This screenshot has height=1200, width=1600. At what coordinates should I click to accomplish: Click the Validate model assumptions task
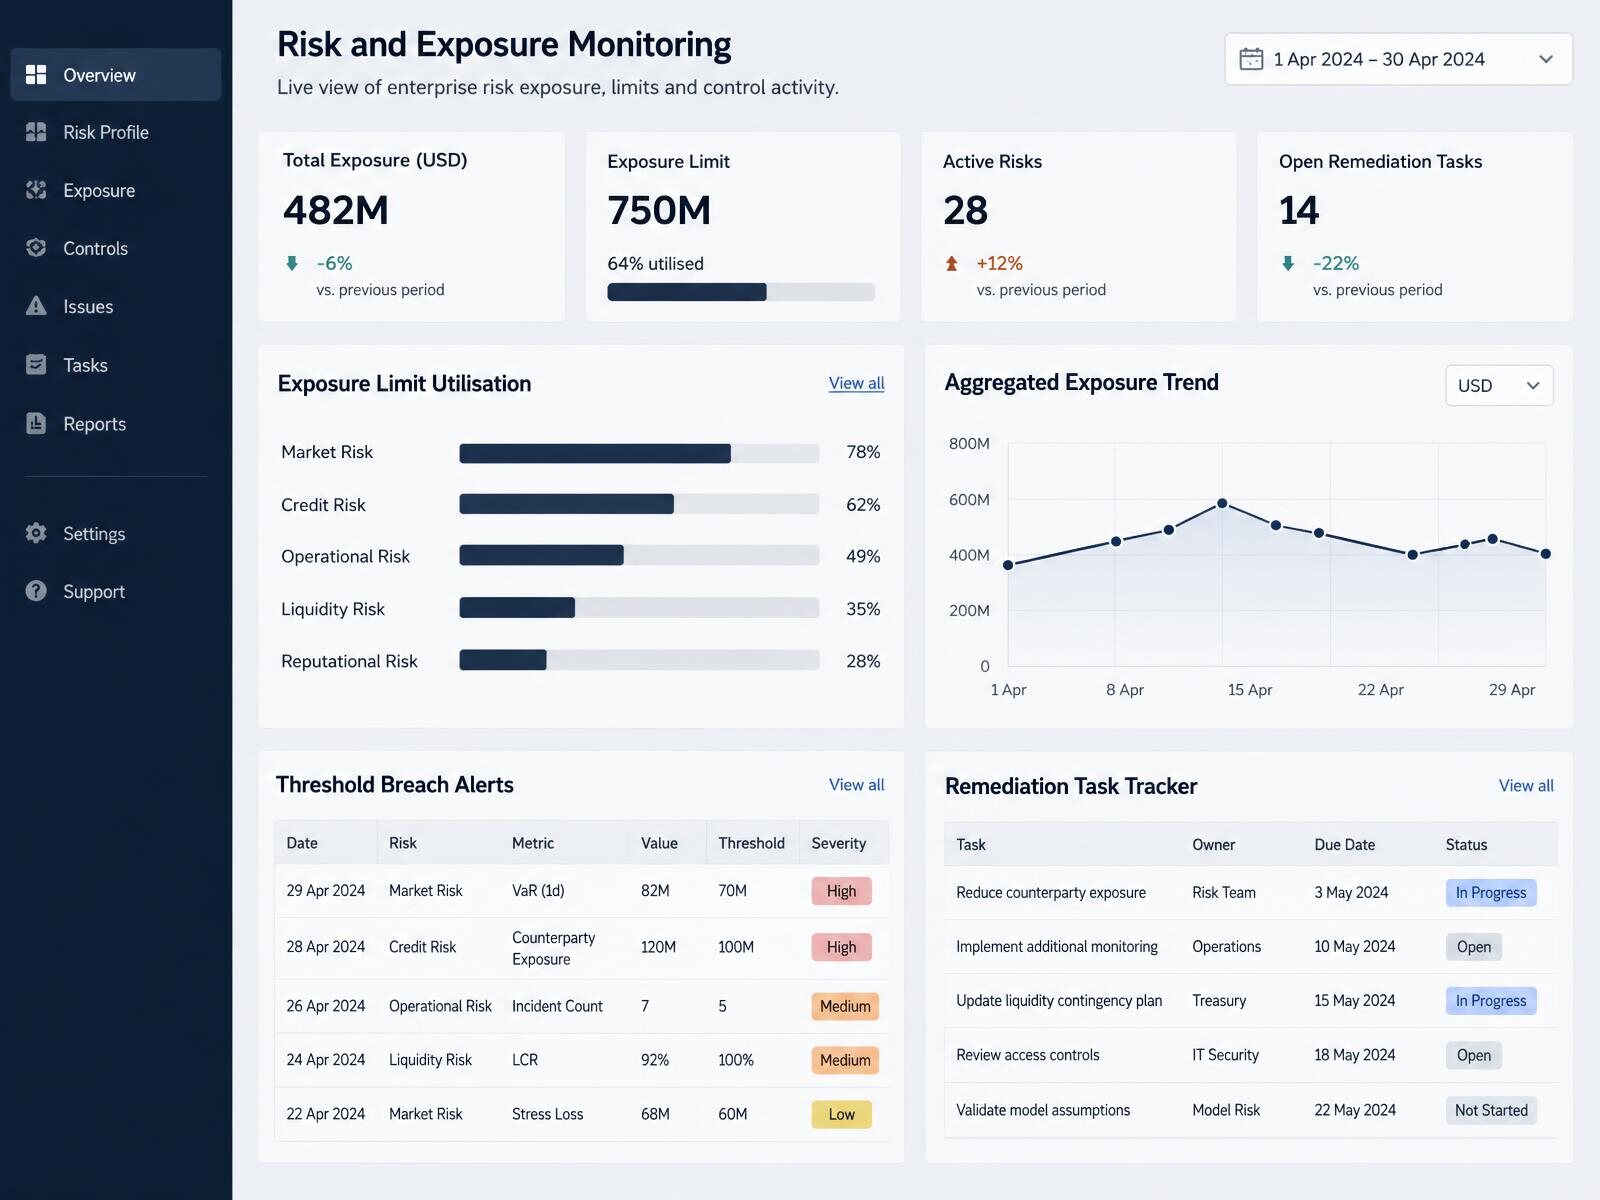[x=1043, y=1110]
